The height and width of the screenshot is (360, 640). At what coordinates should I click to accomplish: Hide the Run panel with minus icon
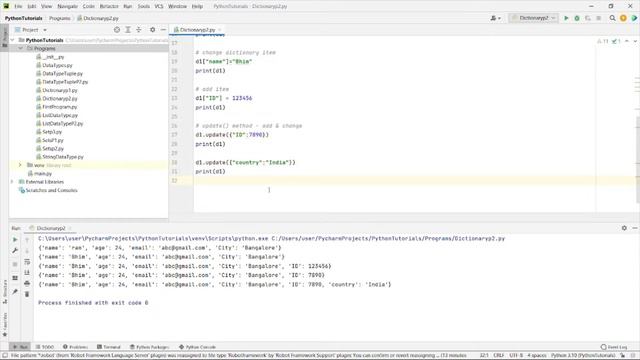(635, 228)
